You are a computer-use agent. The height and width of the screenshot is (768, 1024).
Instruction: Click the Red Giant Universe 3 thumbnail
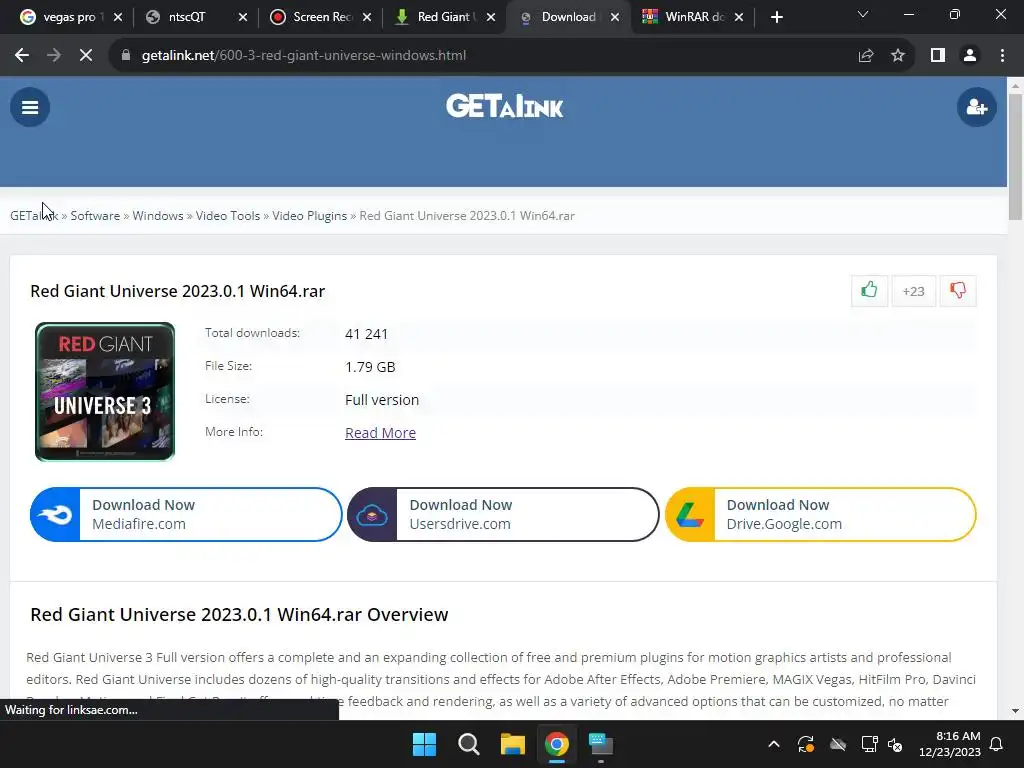tap(105, 392)
